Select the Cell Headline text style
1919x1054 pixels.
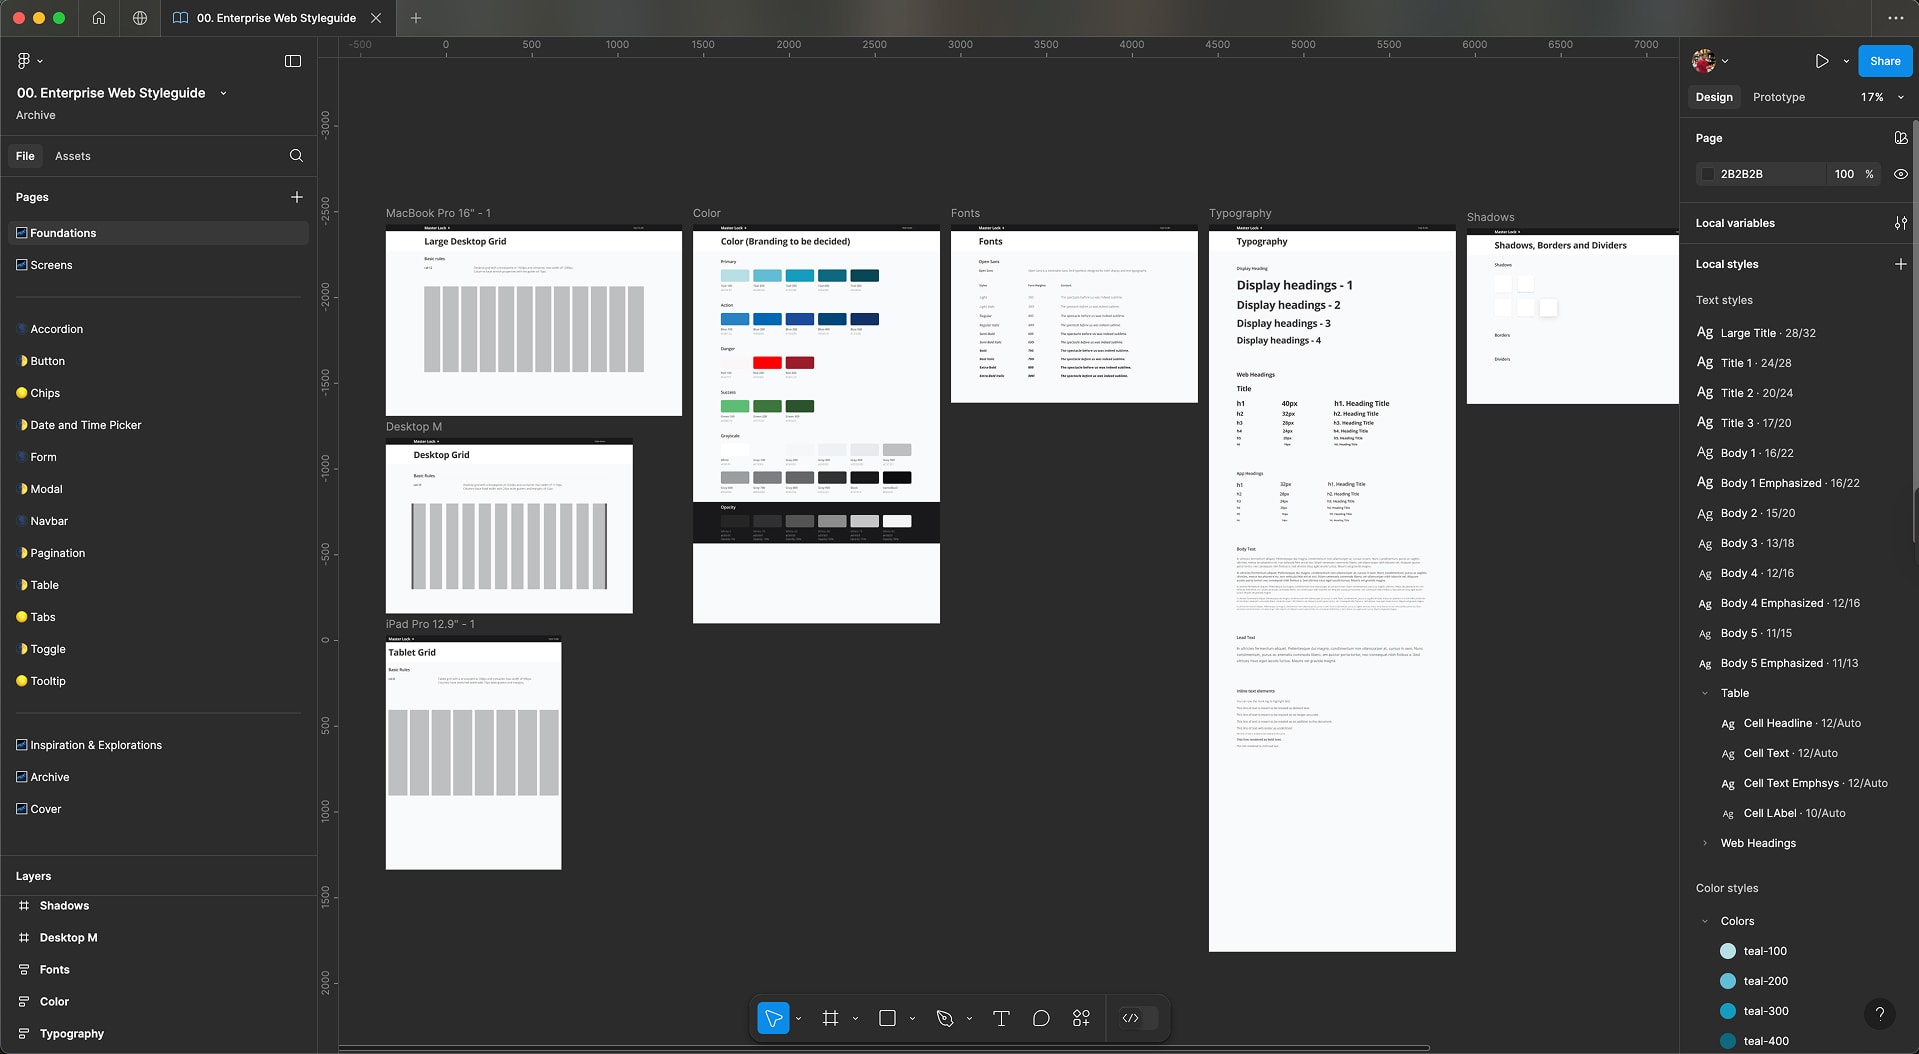pos(1801,723)
